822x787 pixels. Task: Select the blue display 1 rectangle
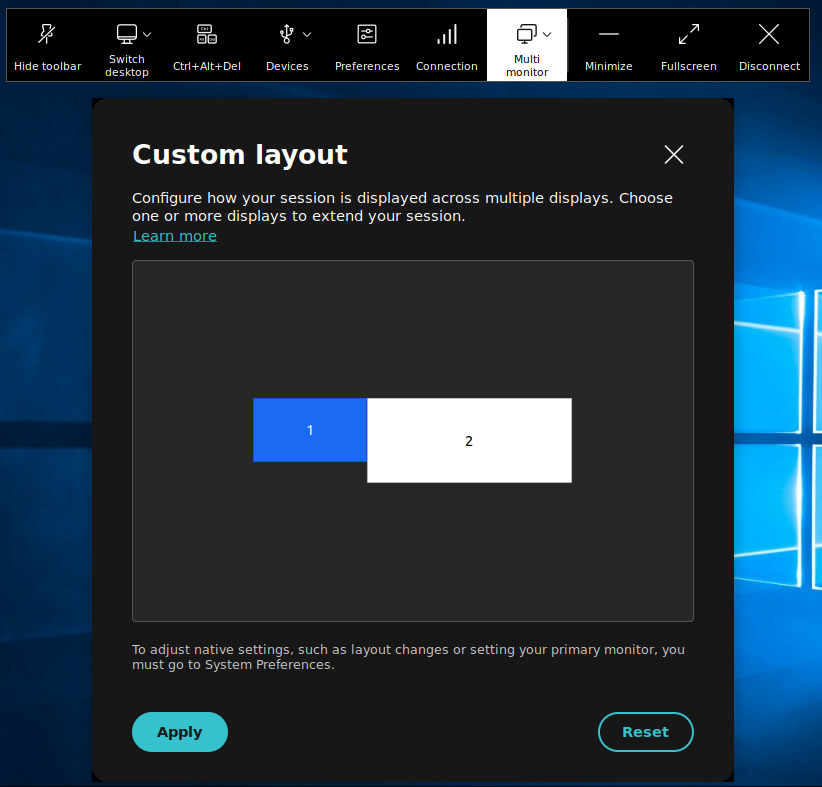(x=310, y=430)
